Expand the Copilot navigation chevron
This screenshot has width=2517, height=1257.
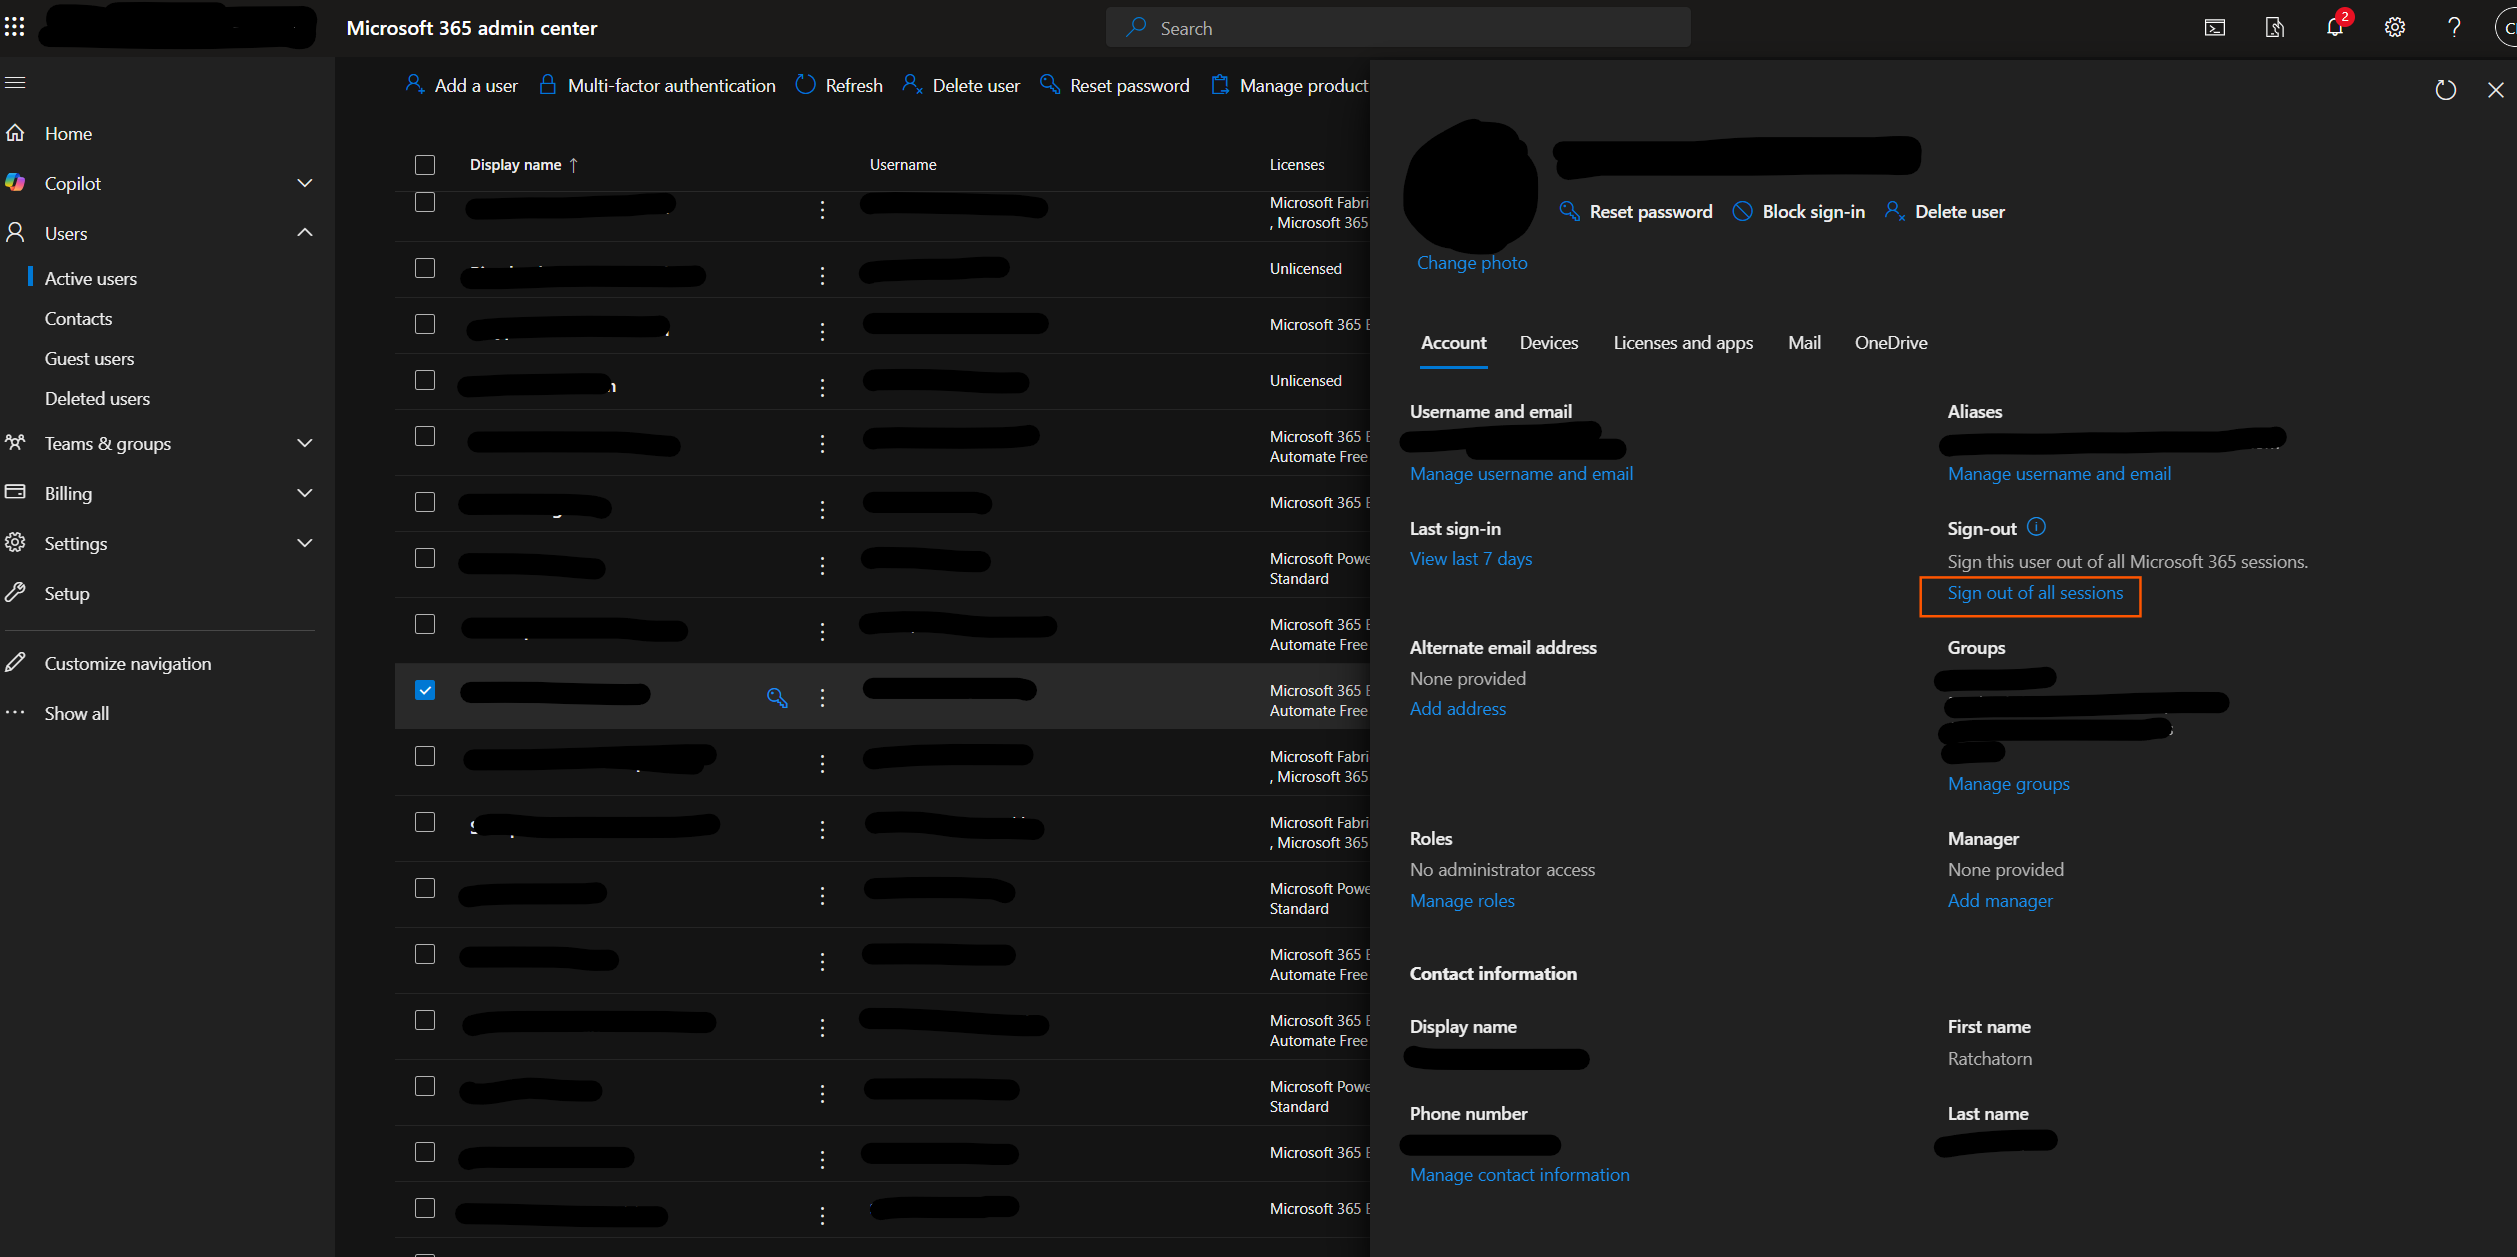[305, 183]
